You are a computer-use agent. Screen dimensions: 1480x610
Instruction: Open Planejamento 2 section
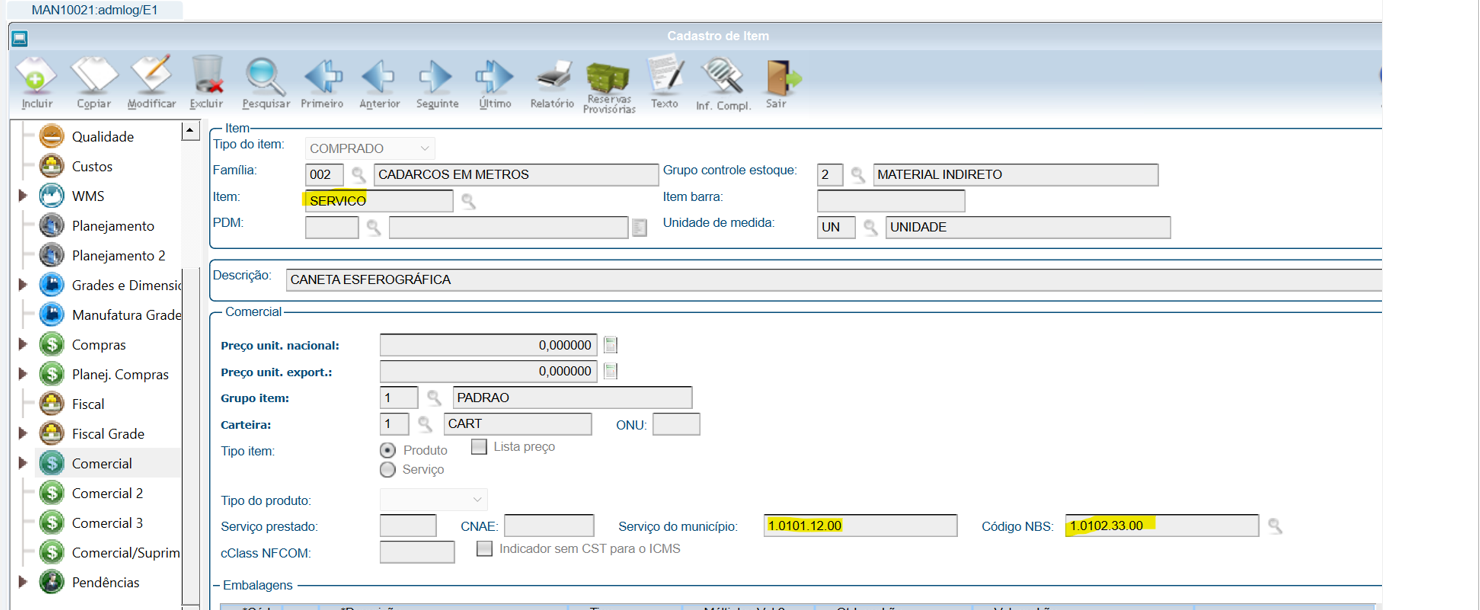[118, 255]
